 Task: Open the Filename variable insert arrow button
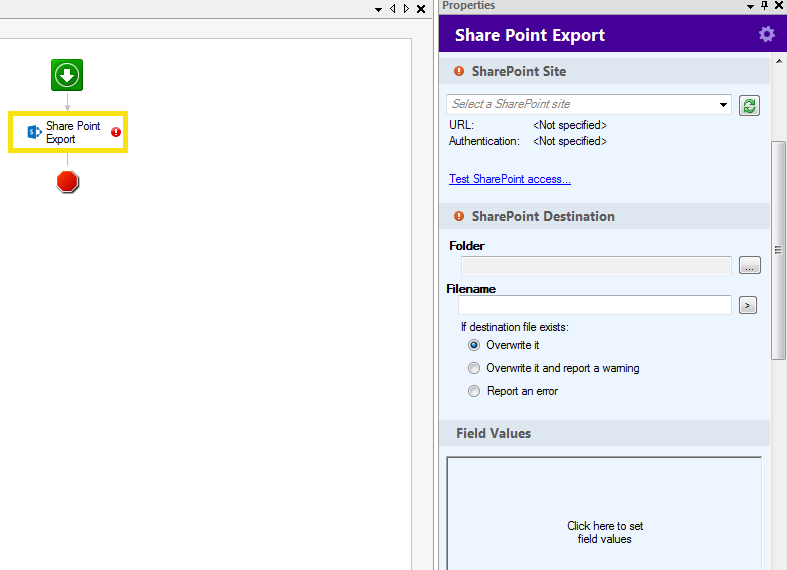tap(748, 305)
